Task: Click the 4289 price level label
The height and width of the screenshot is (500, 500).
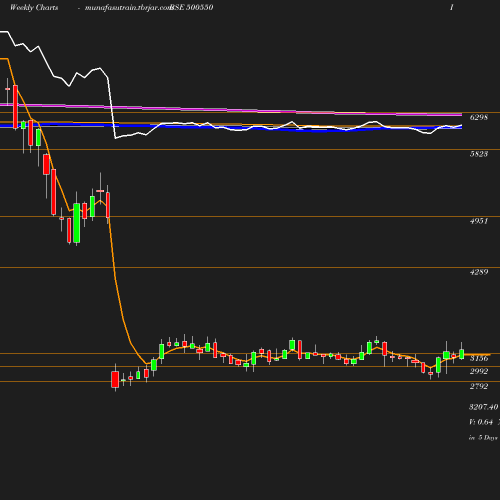Action: coord(479,272)
